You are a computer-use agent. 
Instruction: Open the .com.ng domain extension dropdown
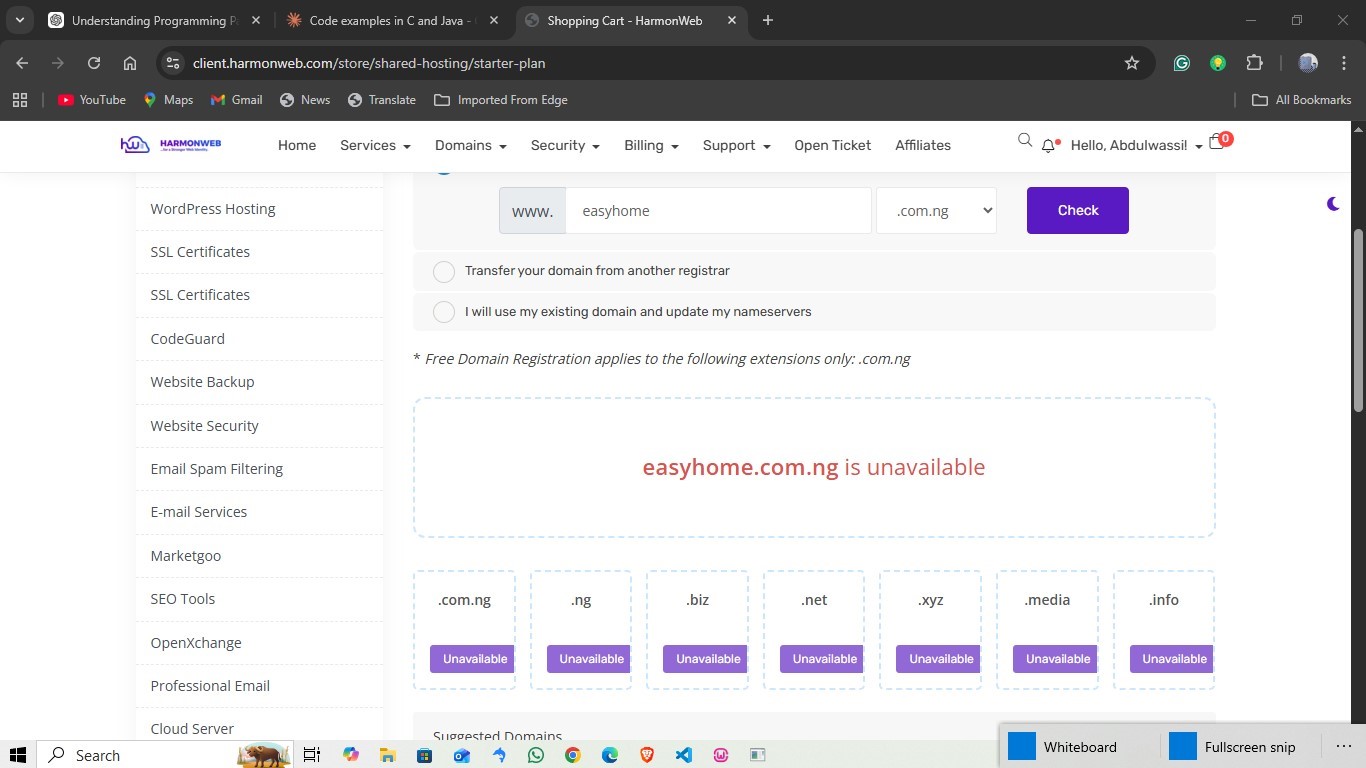[x=936, y=210]
